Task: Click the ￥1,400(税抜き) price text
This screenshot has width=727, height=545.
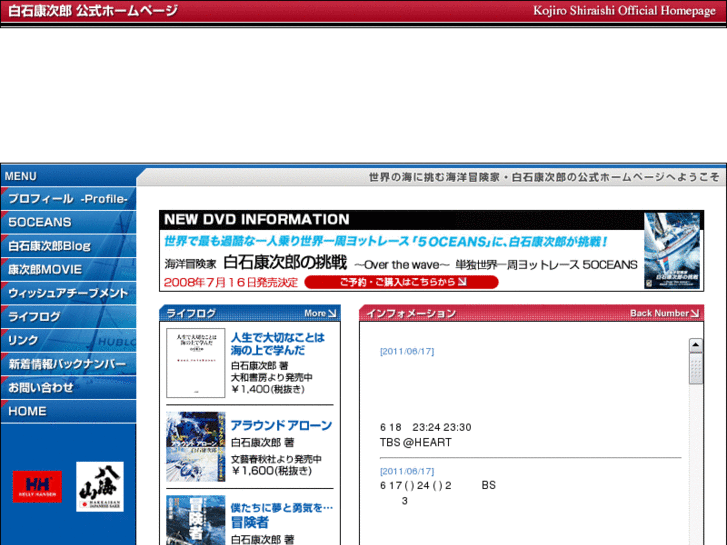Action: pyautogui.click(x=268, y=389)
